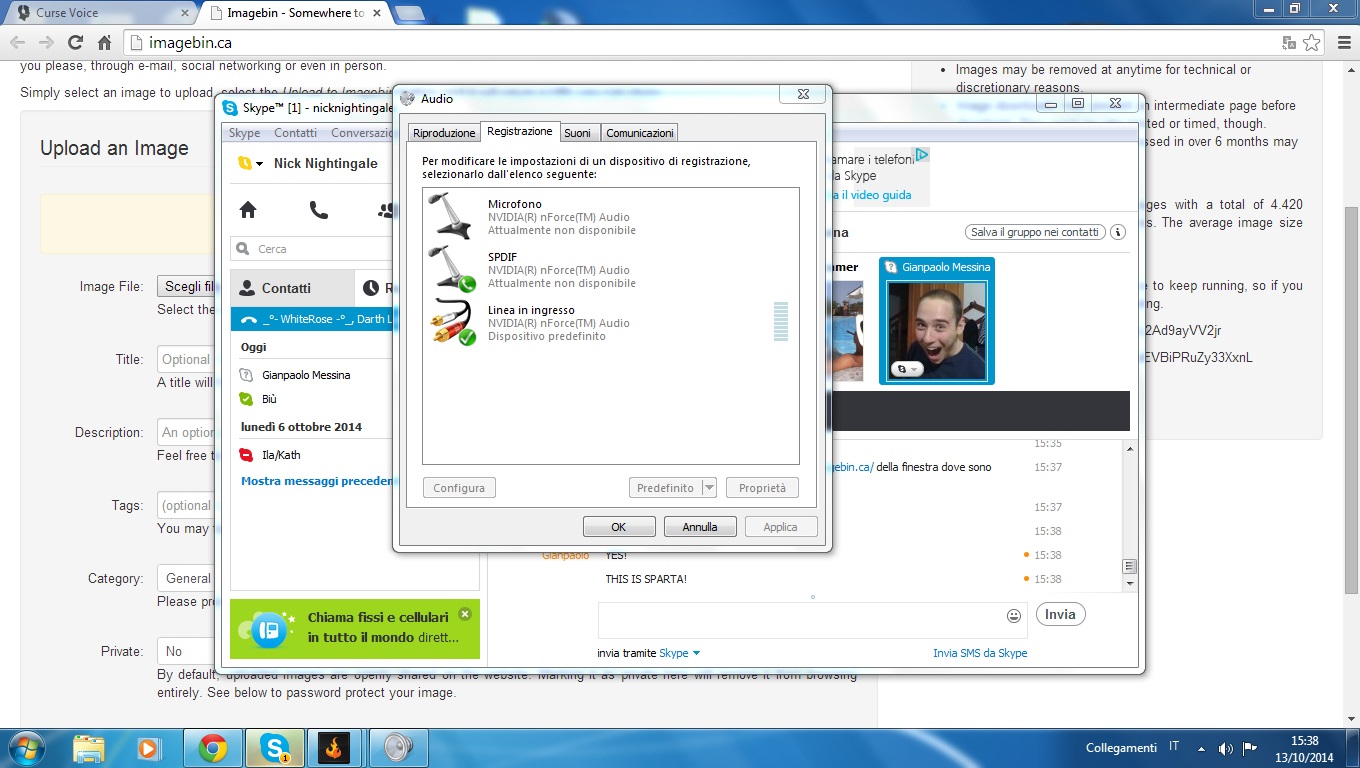Click Gianpaolo Messina's status icon in contacts
This screenshot has height=768, width=1360.
click(x=247, y=375)
